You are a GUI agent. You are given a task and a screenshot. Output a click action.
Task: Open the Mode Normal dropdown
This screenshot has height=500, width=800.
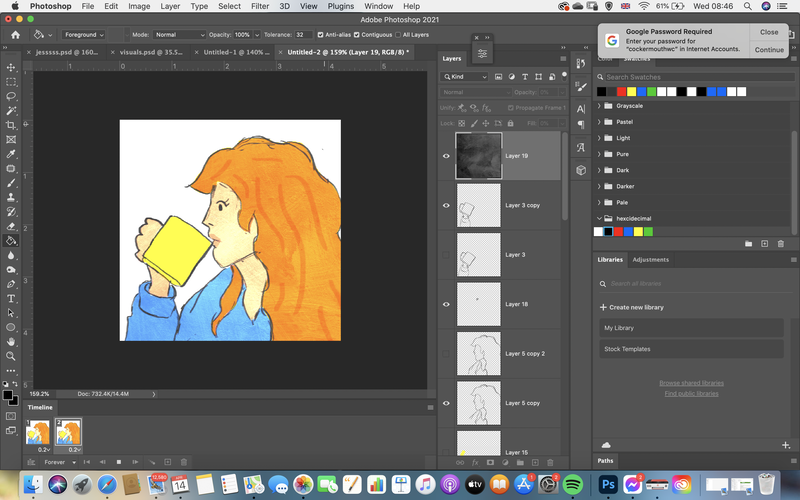point(179,35)
